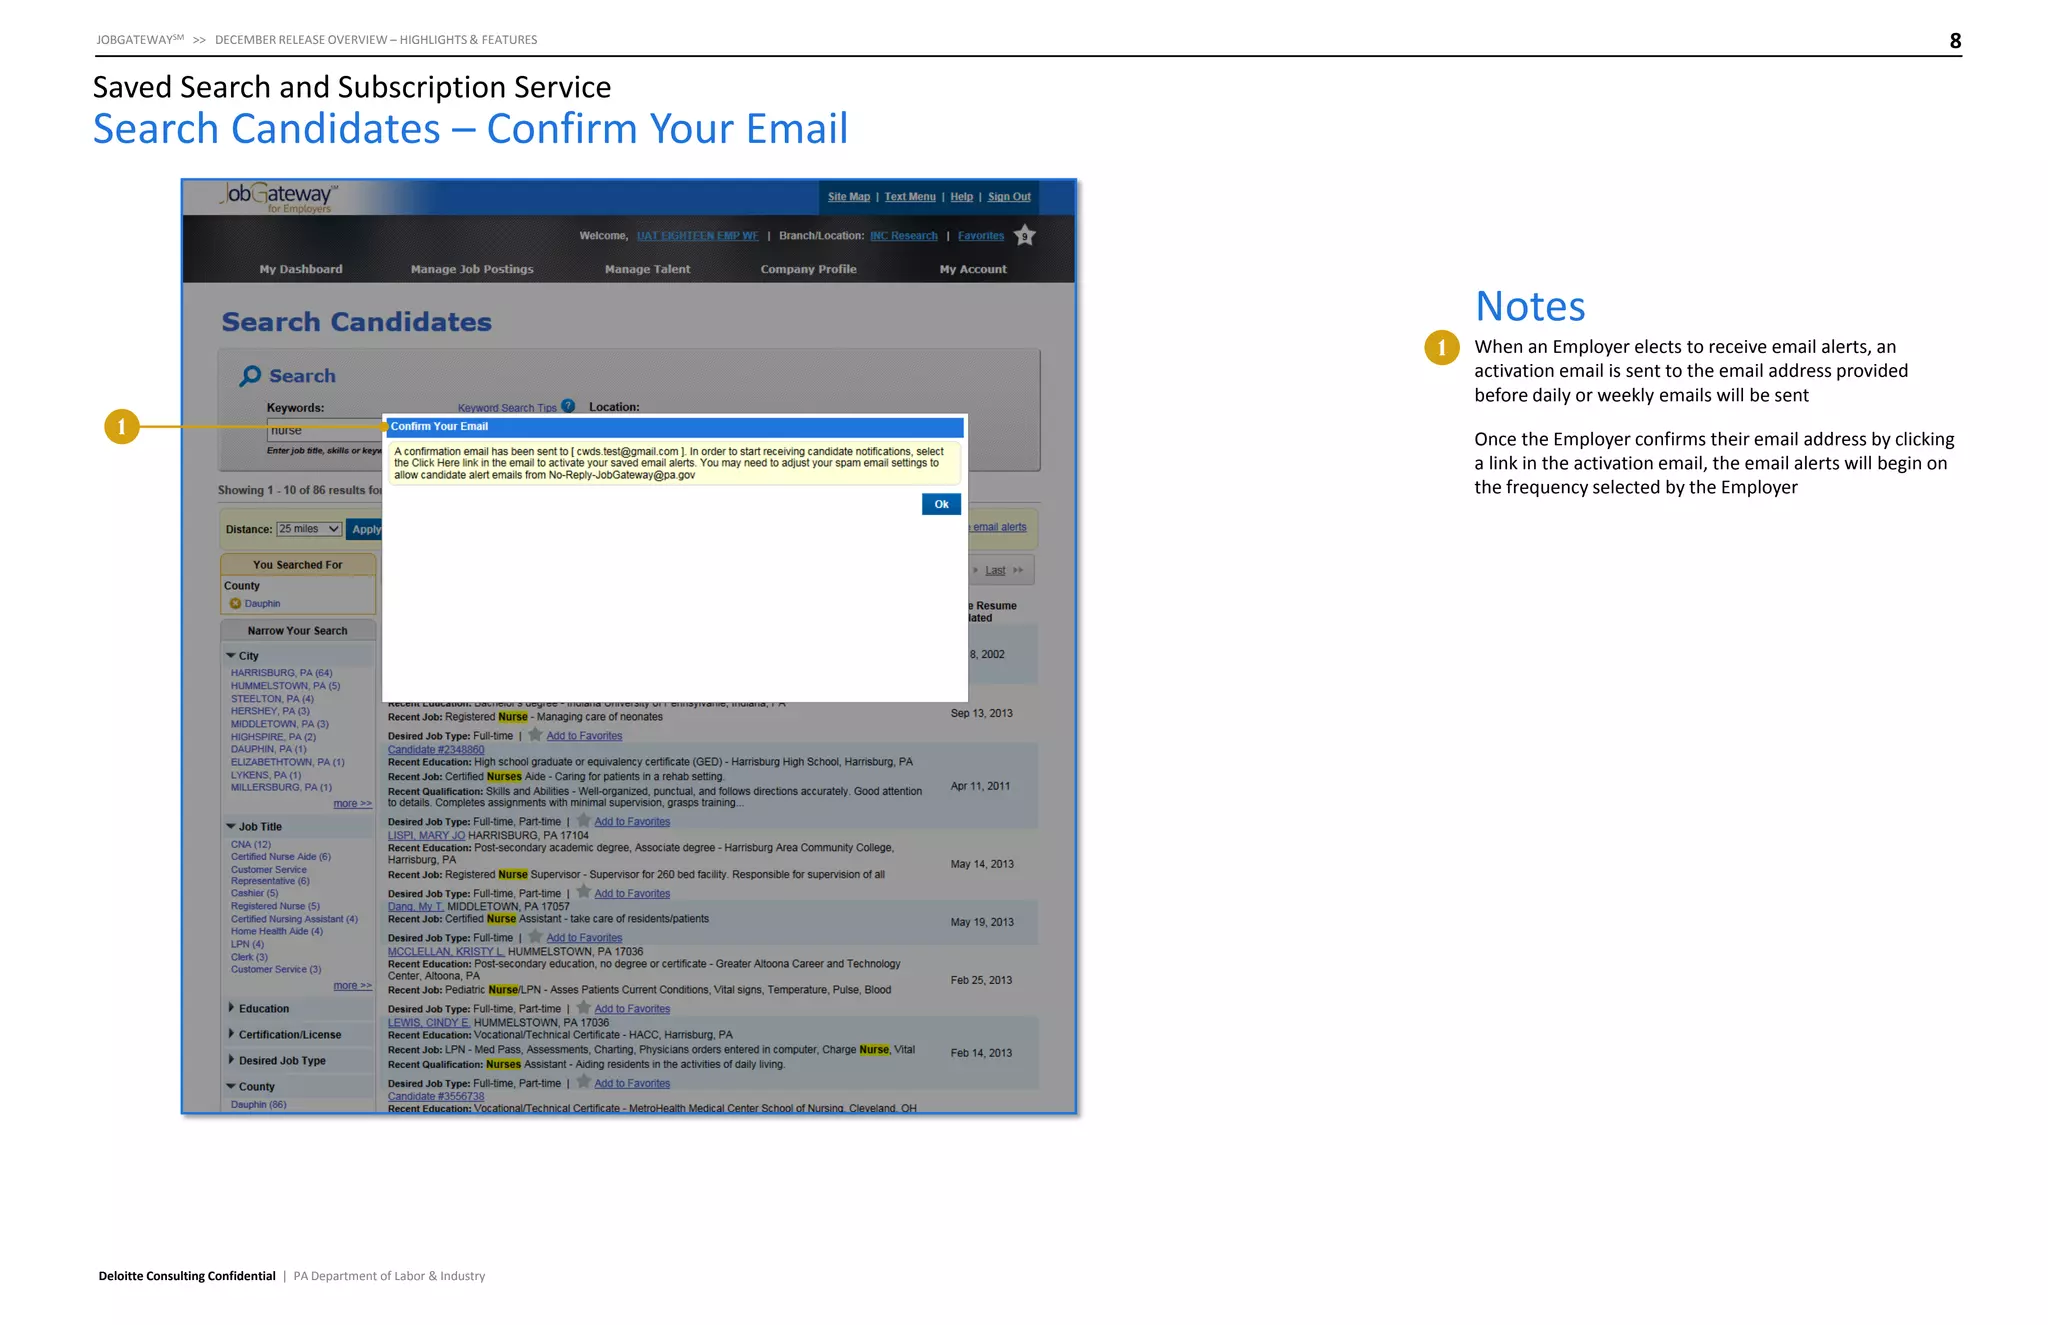Open LEWIS, CINDY E. candidate profile
2048x1325 pixels.
point(428,1023)
